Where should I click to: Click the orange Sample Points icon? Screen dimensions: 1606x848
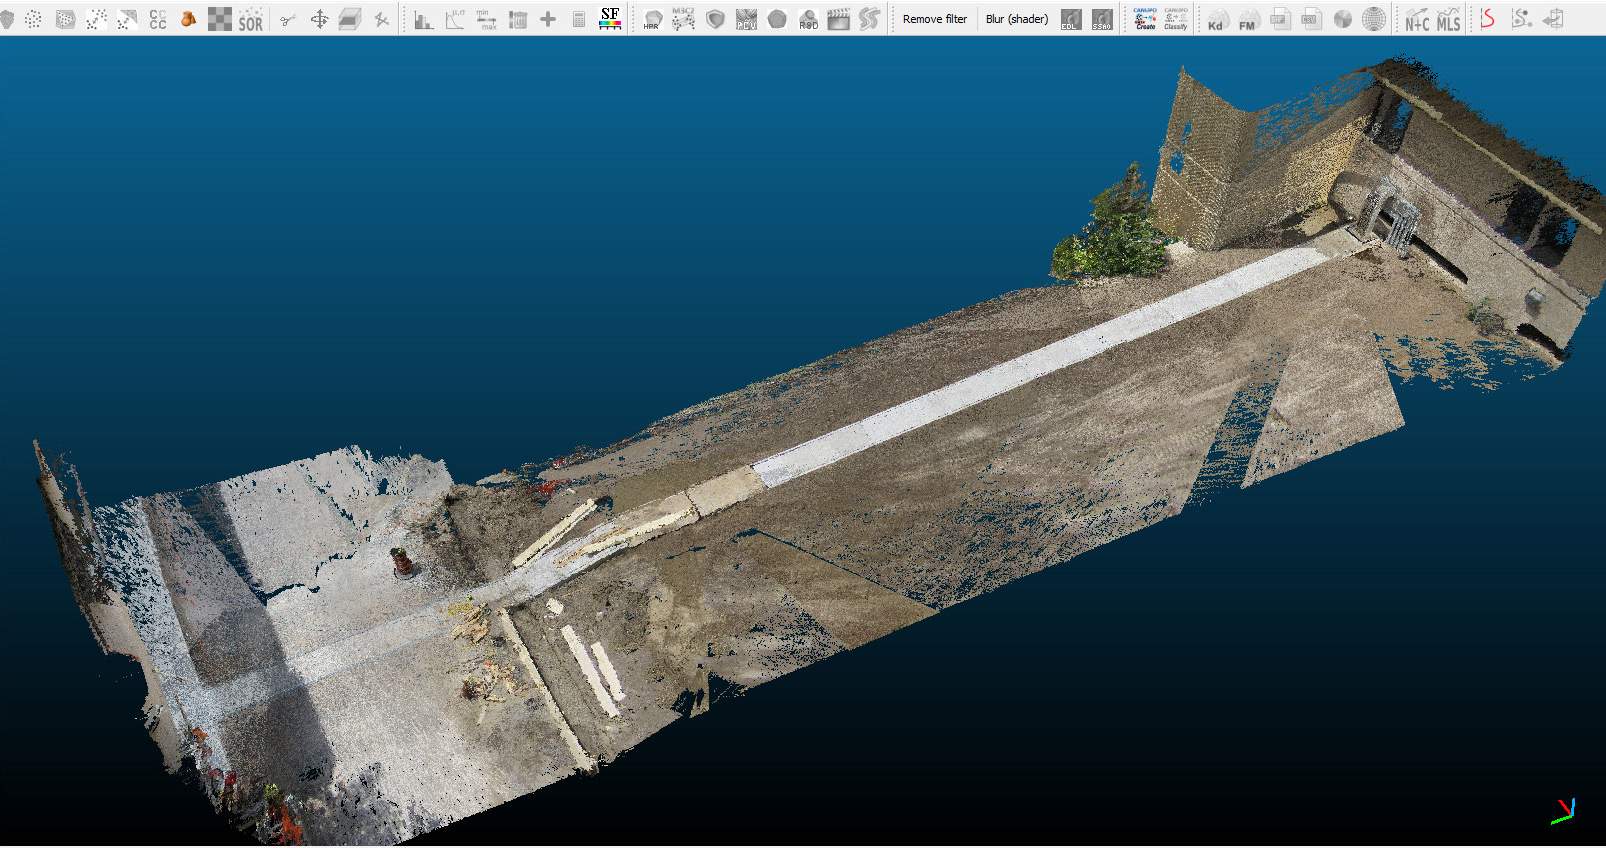click(188, 19)
